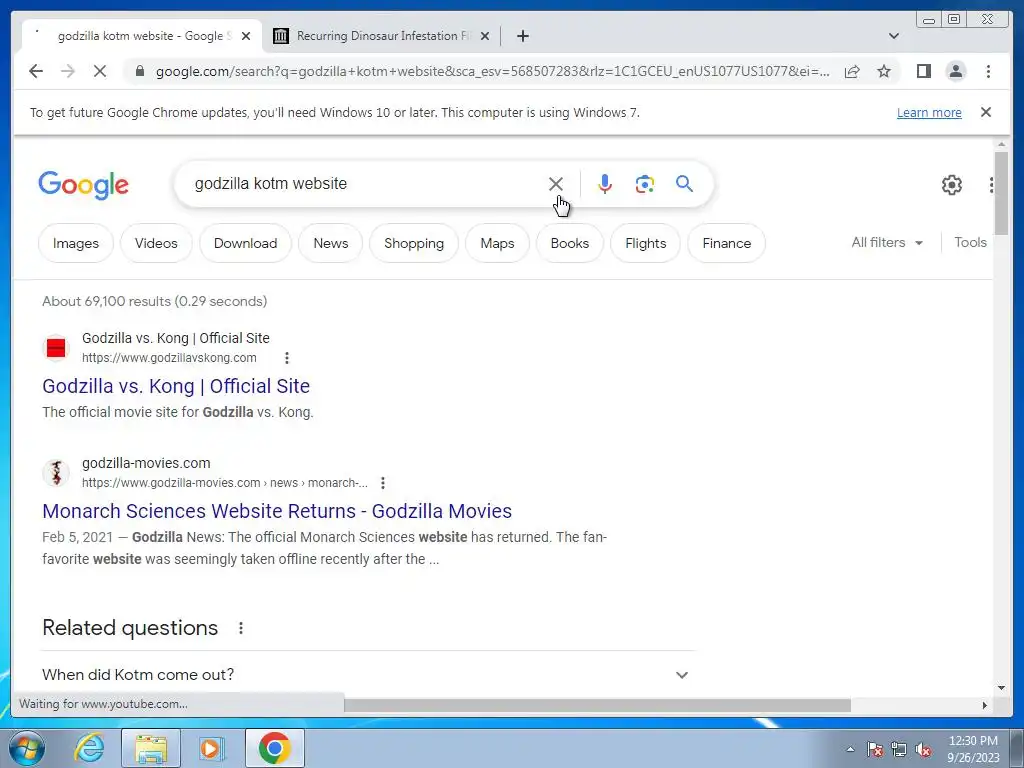Filter results by News

tap(330, 243)
